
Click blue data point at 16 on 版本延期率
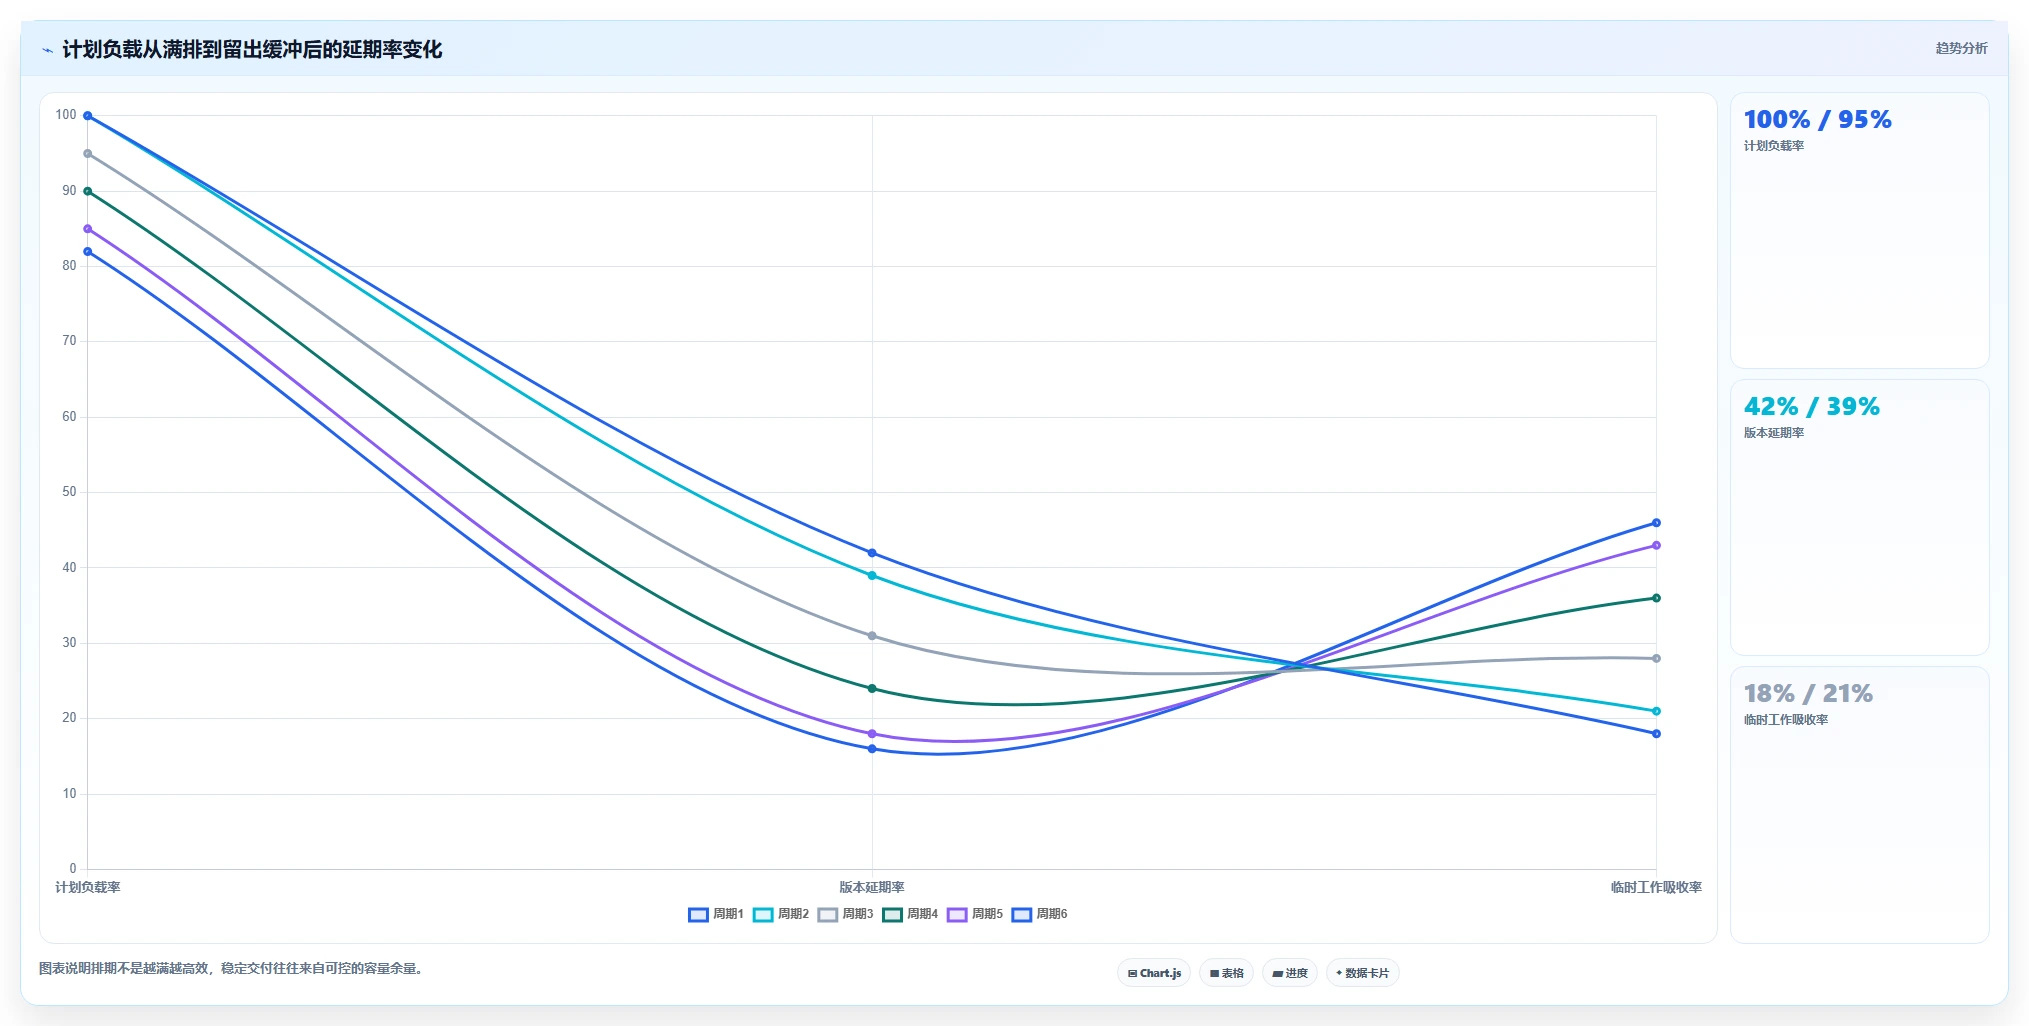[x=872, y=749]
